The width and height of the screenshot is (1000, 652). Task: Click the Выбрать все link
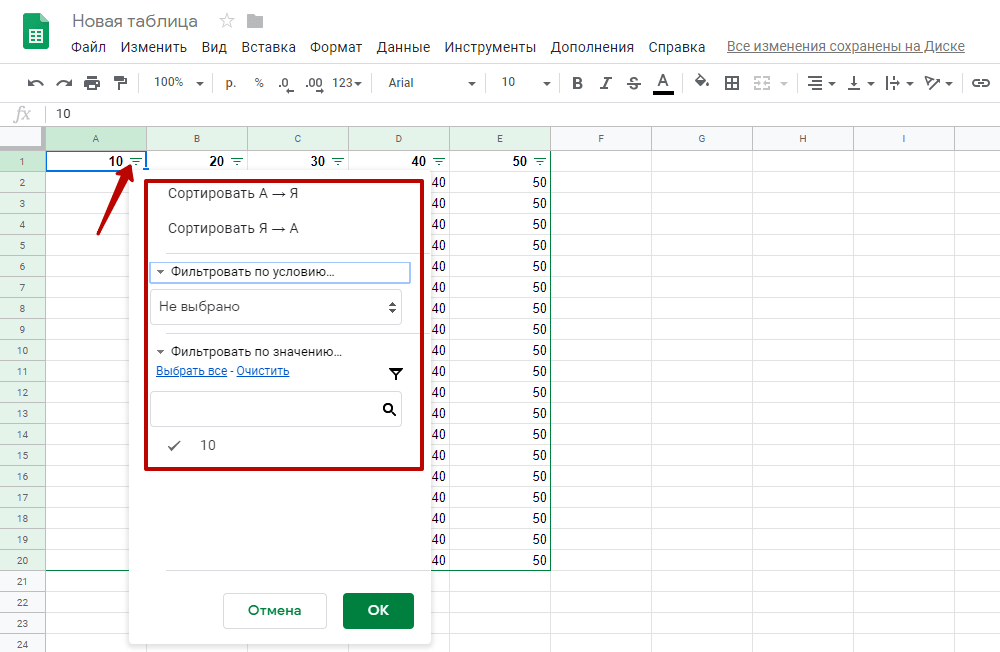[191, 371]
